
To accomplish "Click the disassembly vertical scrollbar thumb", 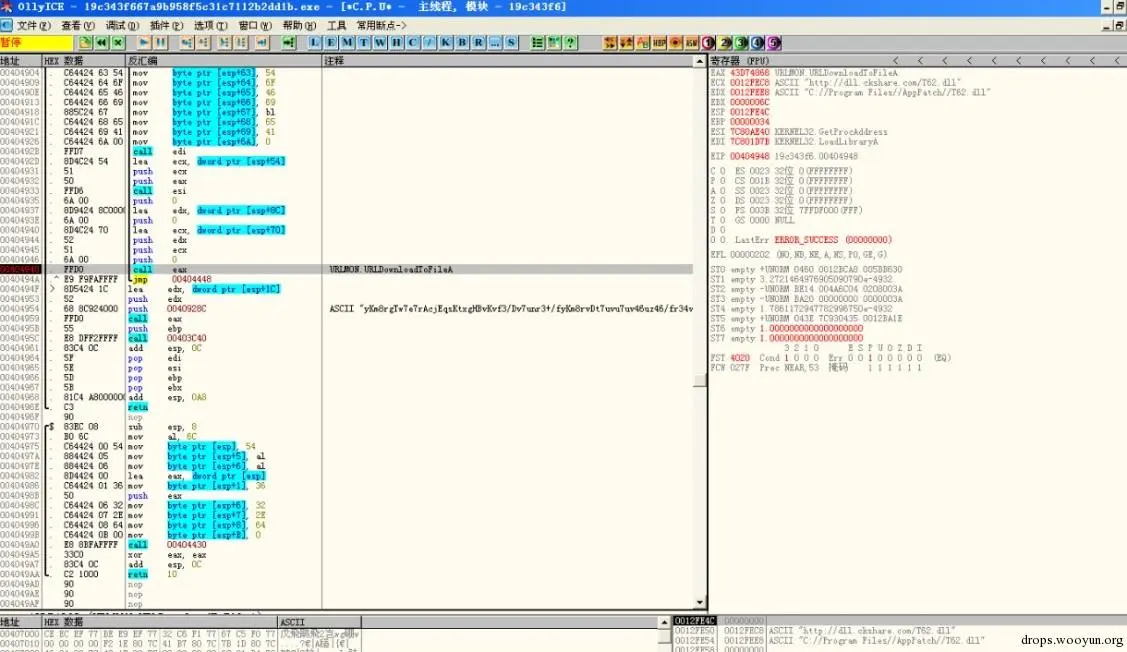I will 699,381.
